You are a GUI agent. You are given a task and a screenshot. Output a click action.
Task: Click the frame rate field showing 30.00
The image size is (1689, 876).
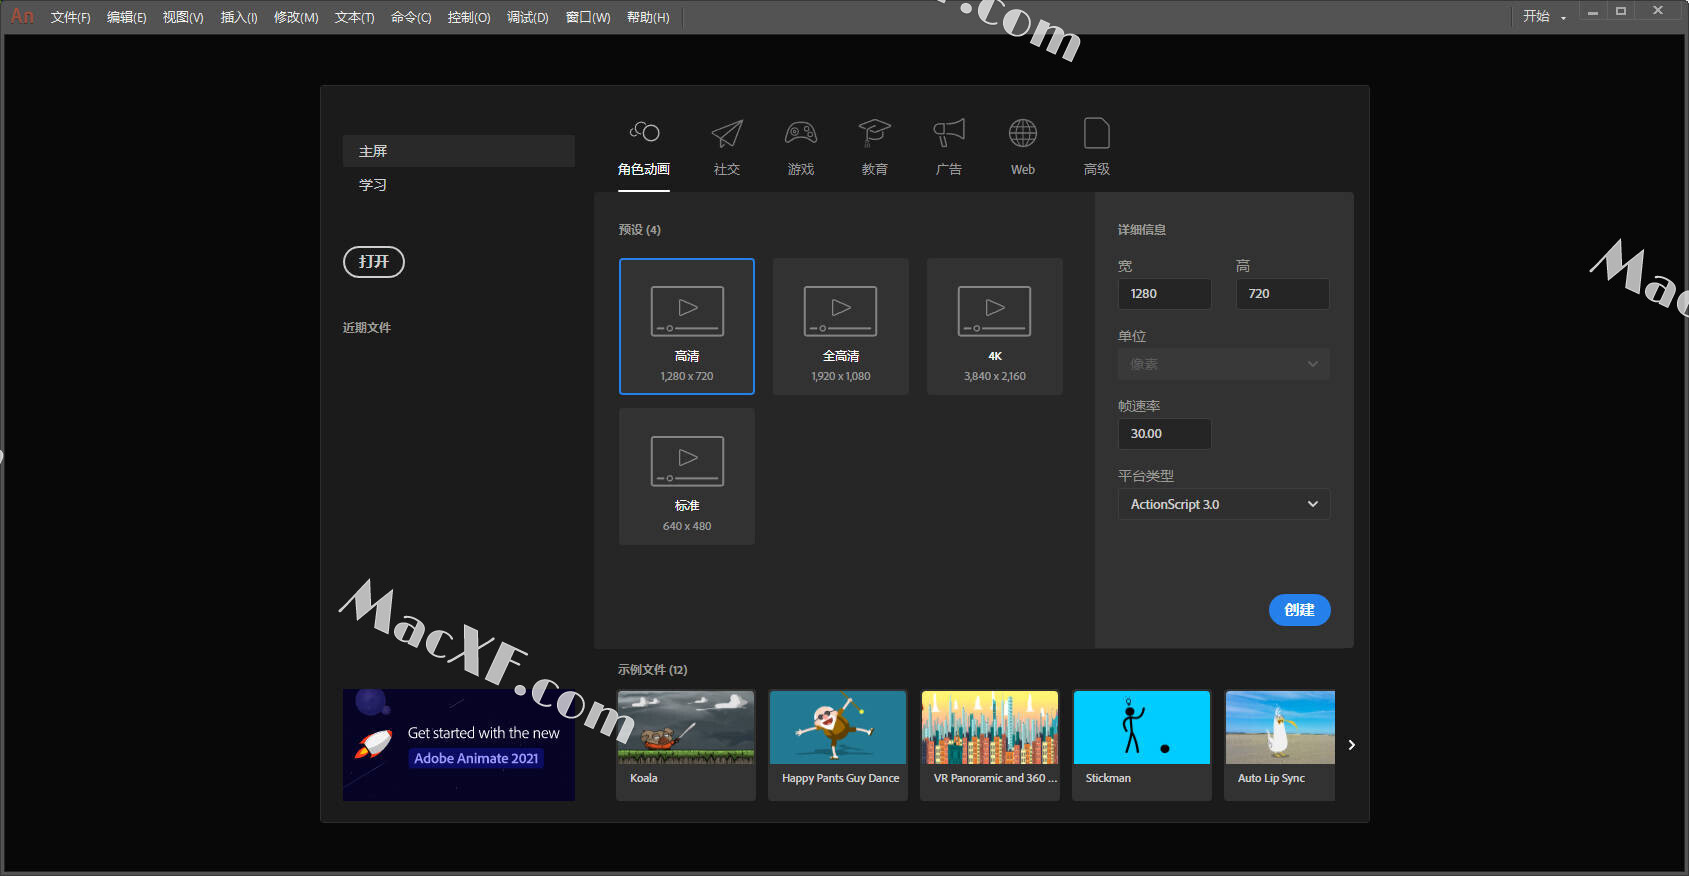1164,434
